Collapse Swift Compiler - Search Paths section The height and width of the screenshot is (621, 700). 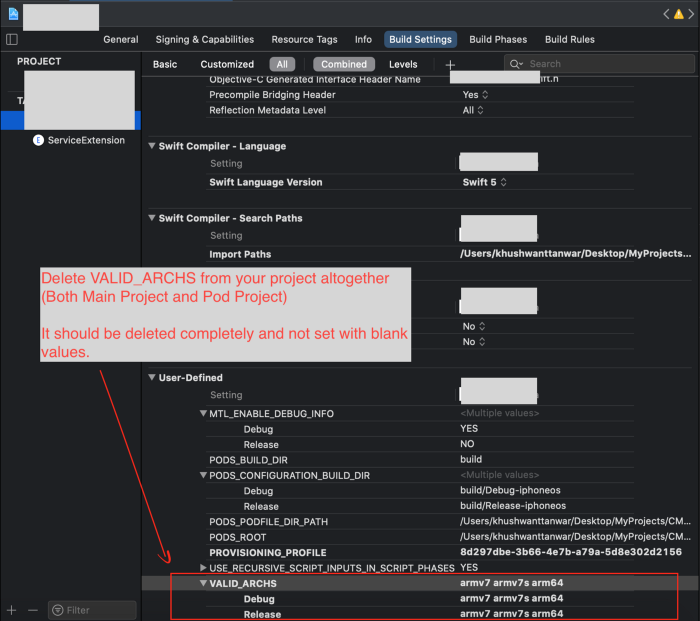pos(152,218)
